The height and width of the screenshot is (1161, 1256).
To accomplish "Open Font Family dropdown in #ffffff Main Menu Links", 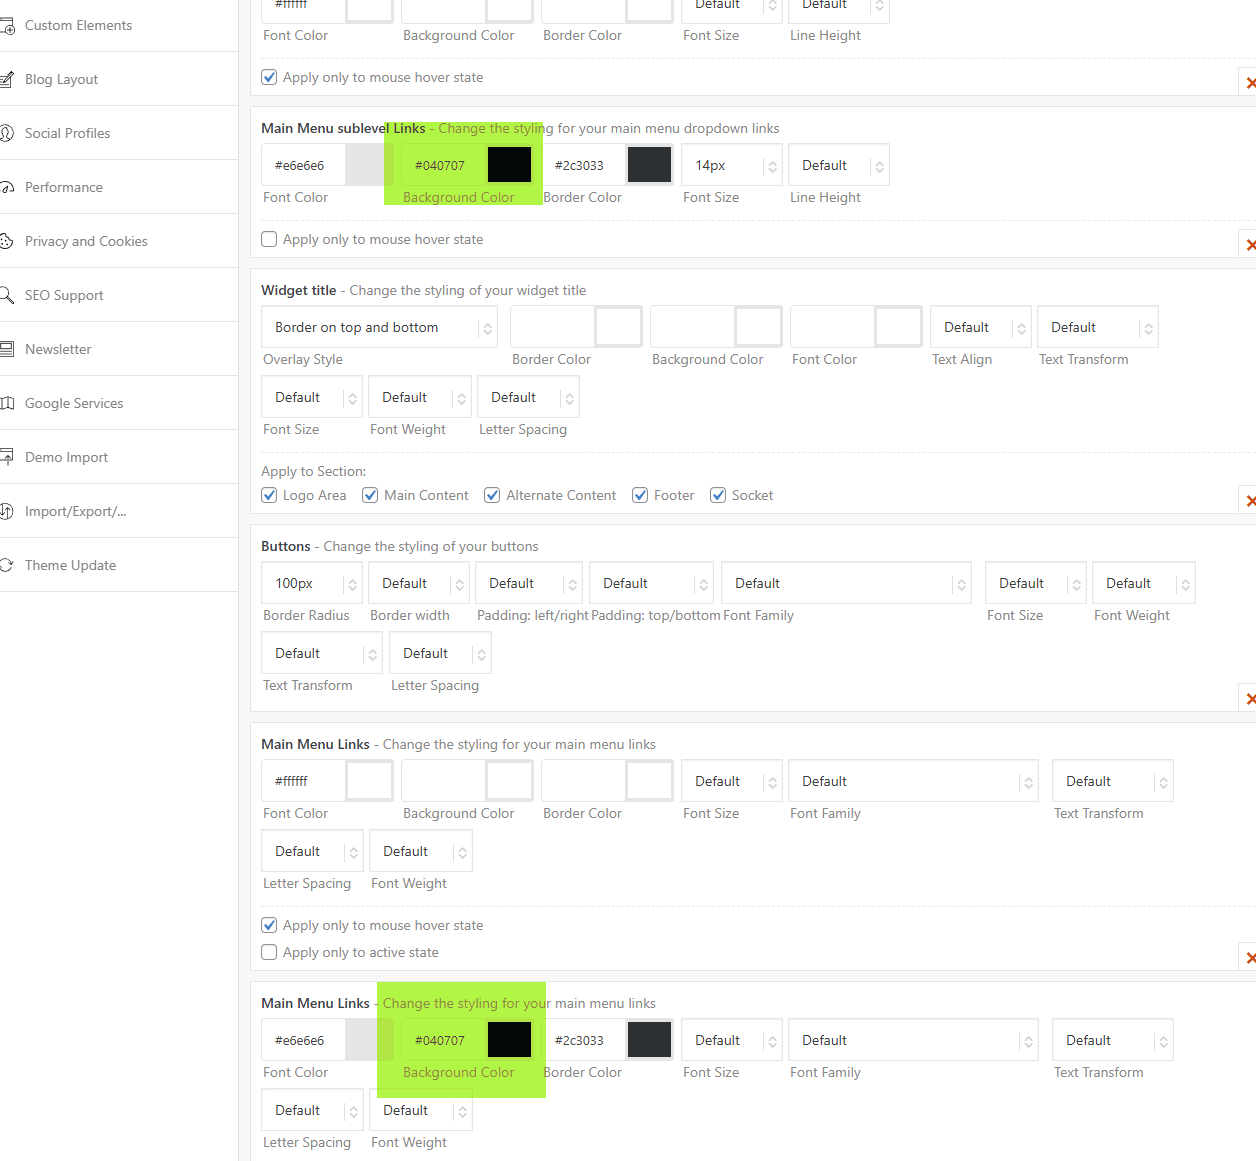I will (914, 781).
